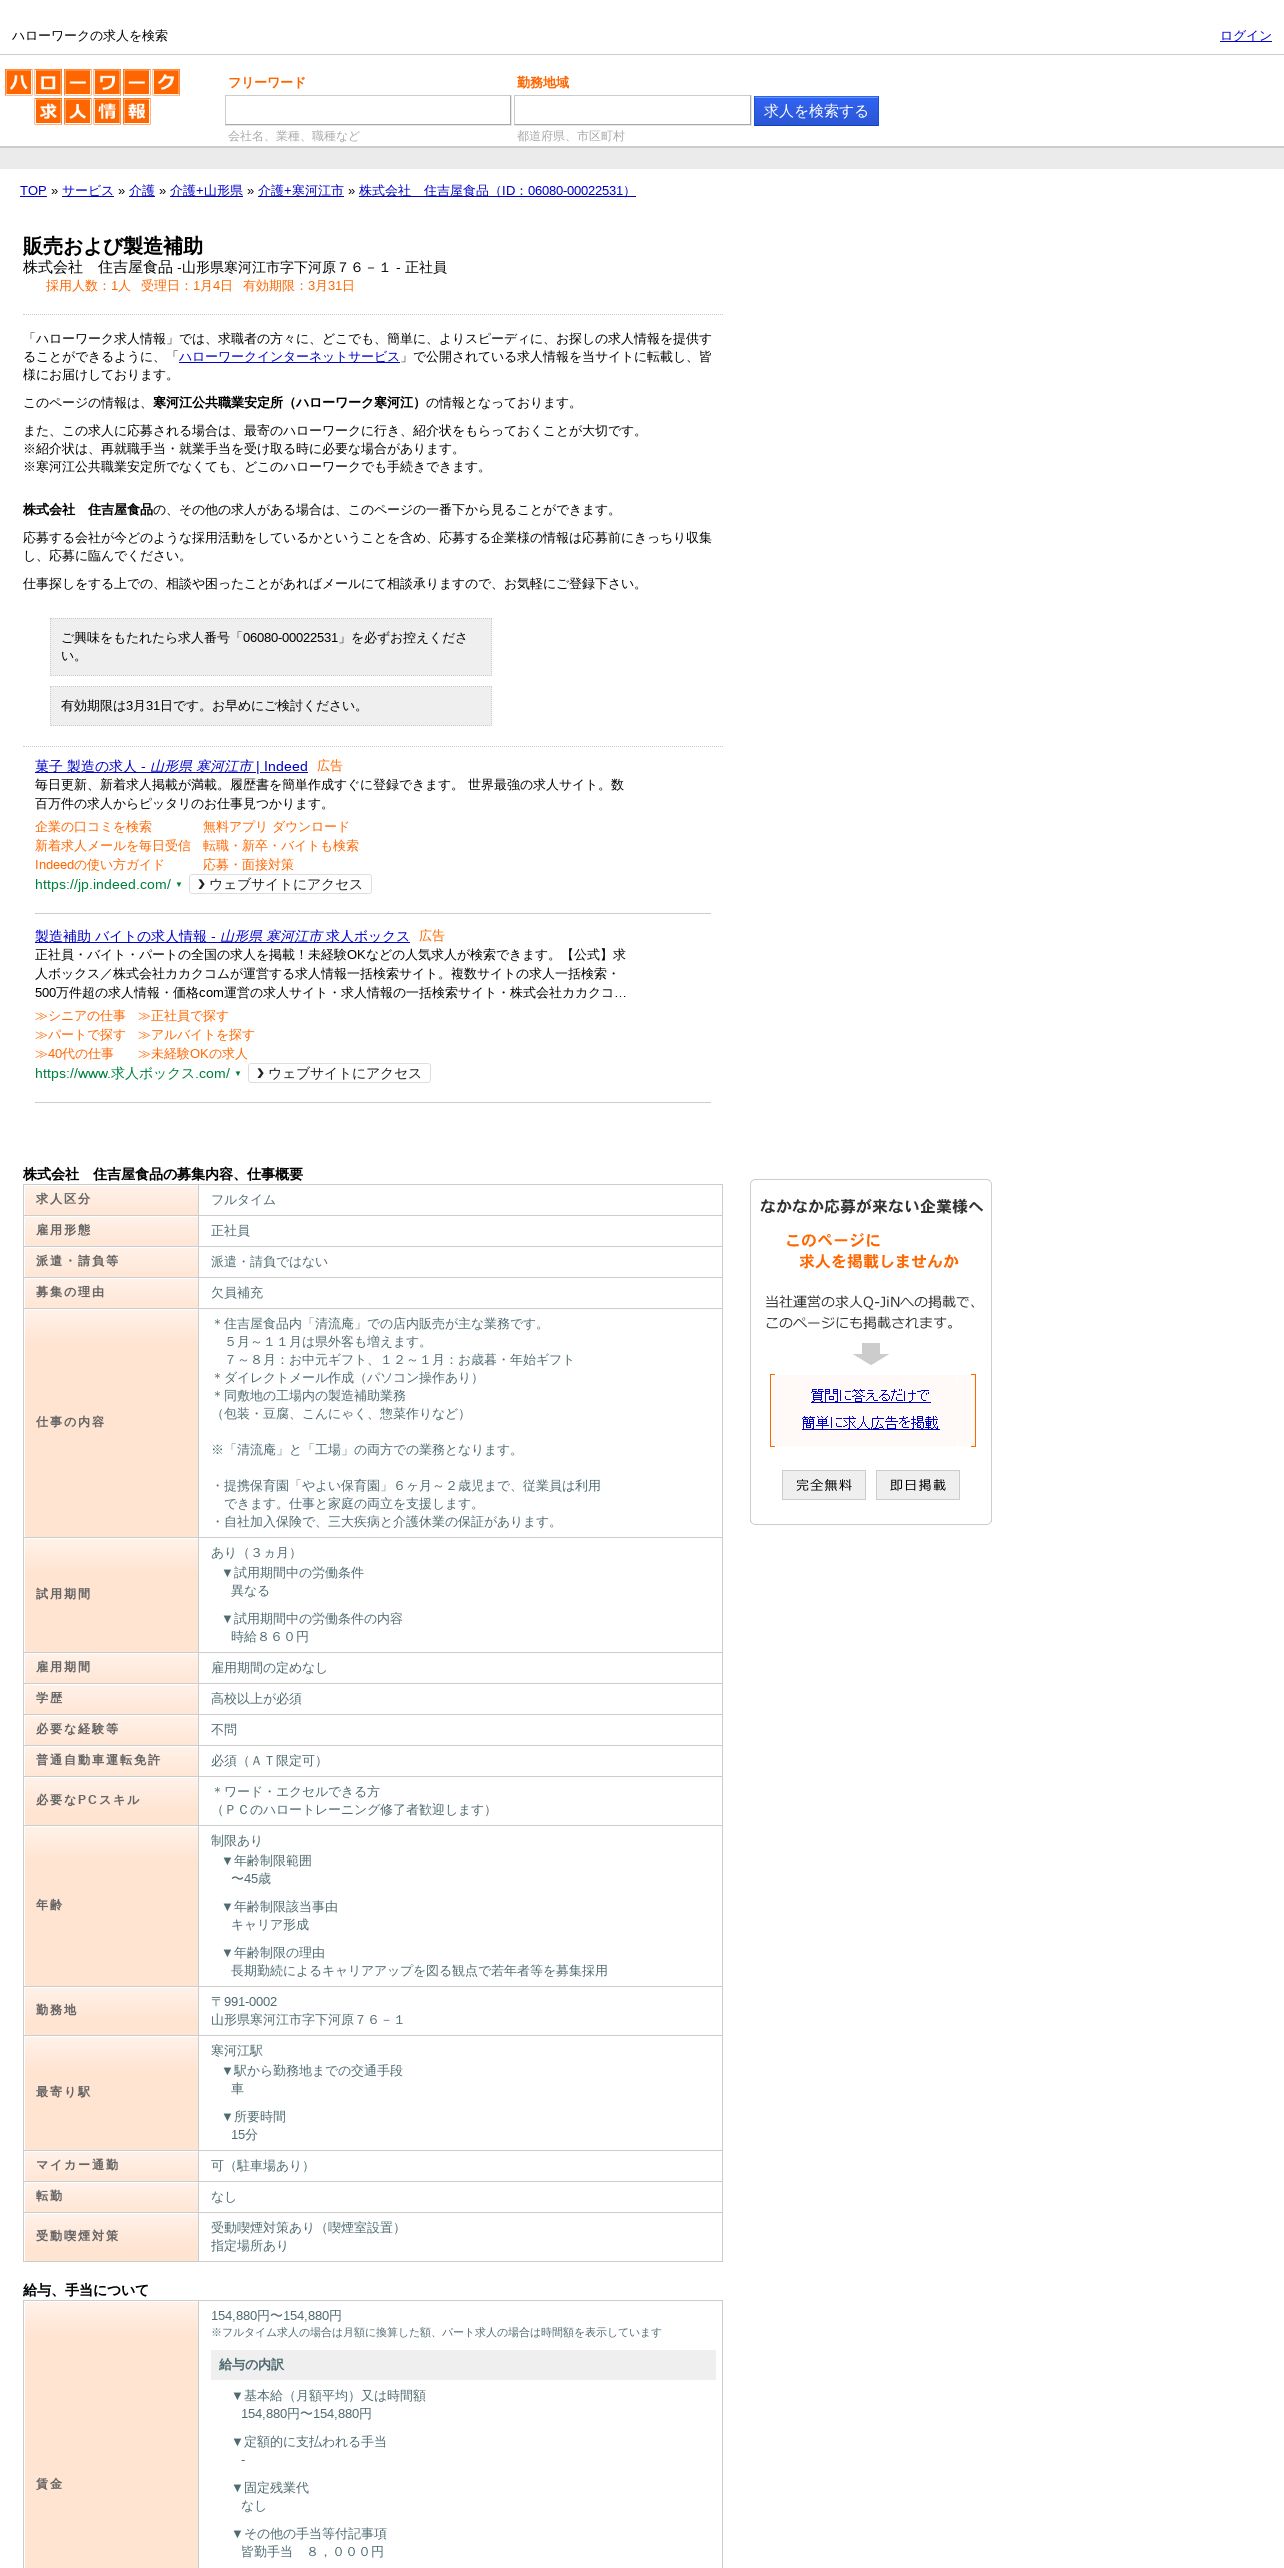Click Indeedの使い方ガイド link

[x=99, y=865]
